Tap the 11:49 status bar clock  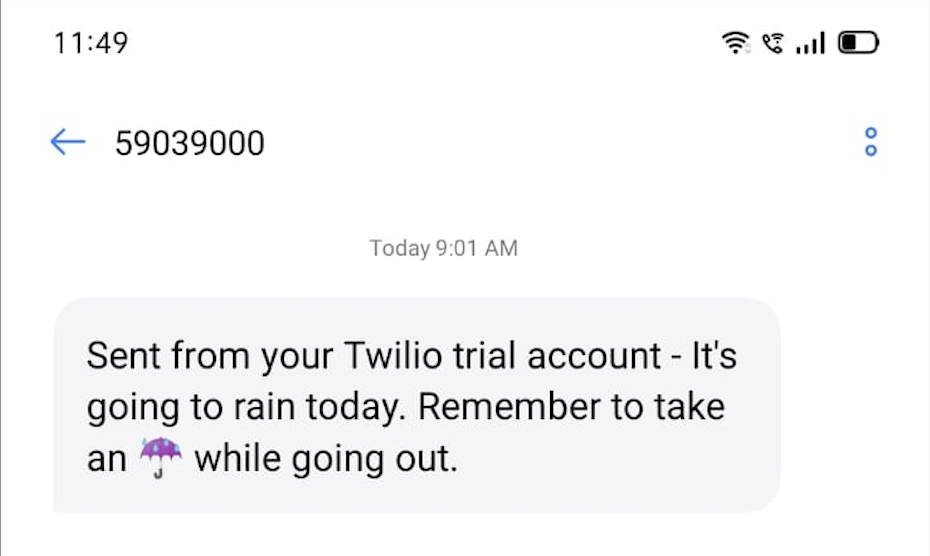tap(90, 43)
